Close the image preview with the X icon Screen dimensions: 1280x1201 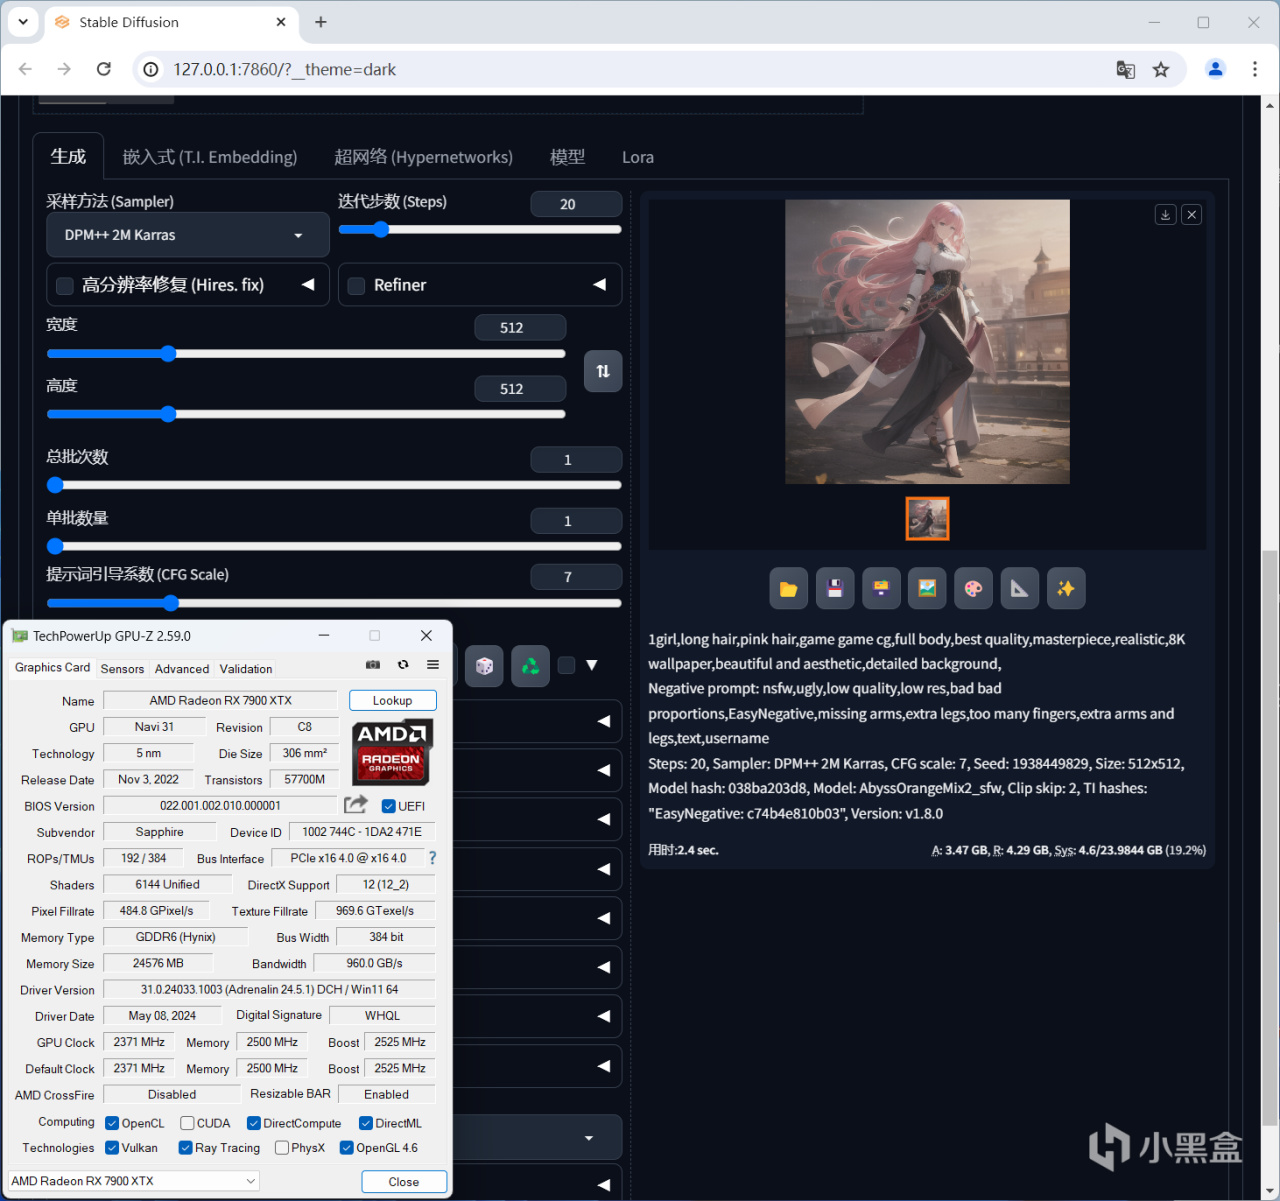click(x=1191, y=215)
